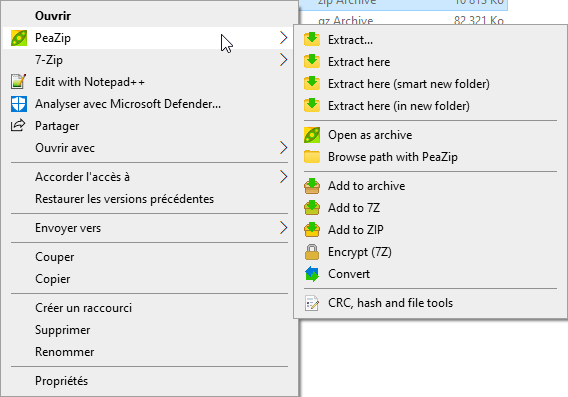Select Add to 7Z option
This screenshot has width=568, height=397.
[x=430, y=208]
